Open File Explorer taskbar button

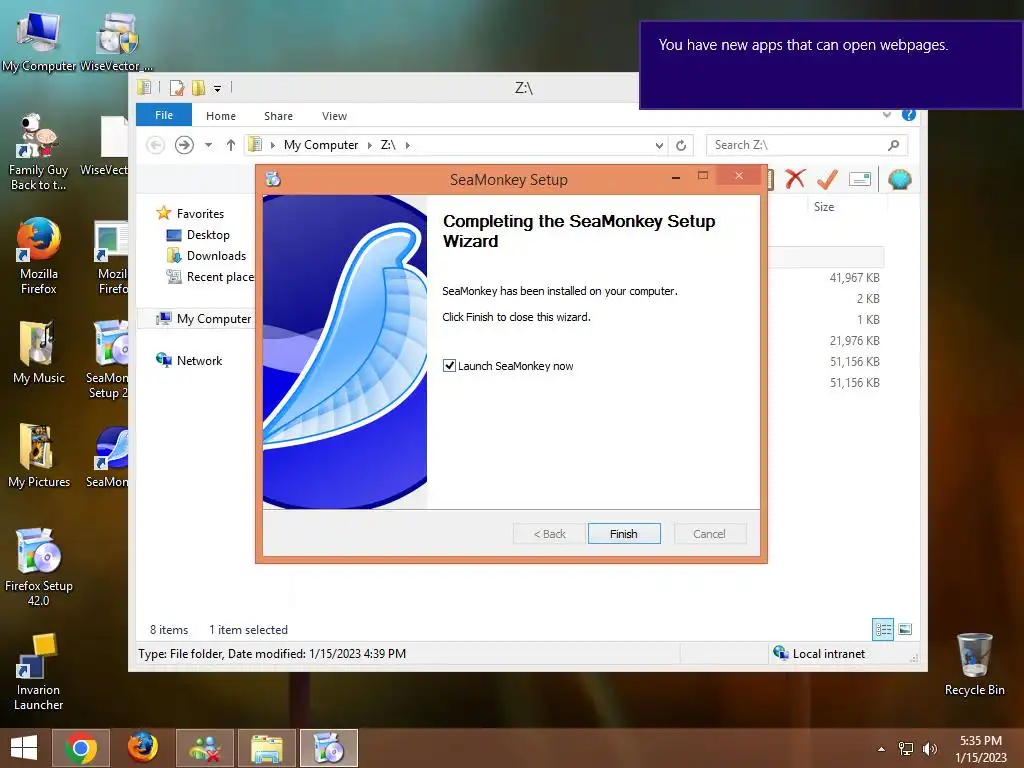pos(267,748)
